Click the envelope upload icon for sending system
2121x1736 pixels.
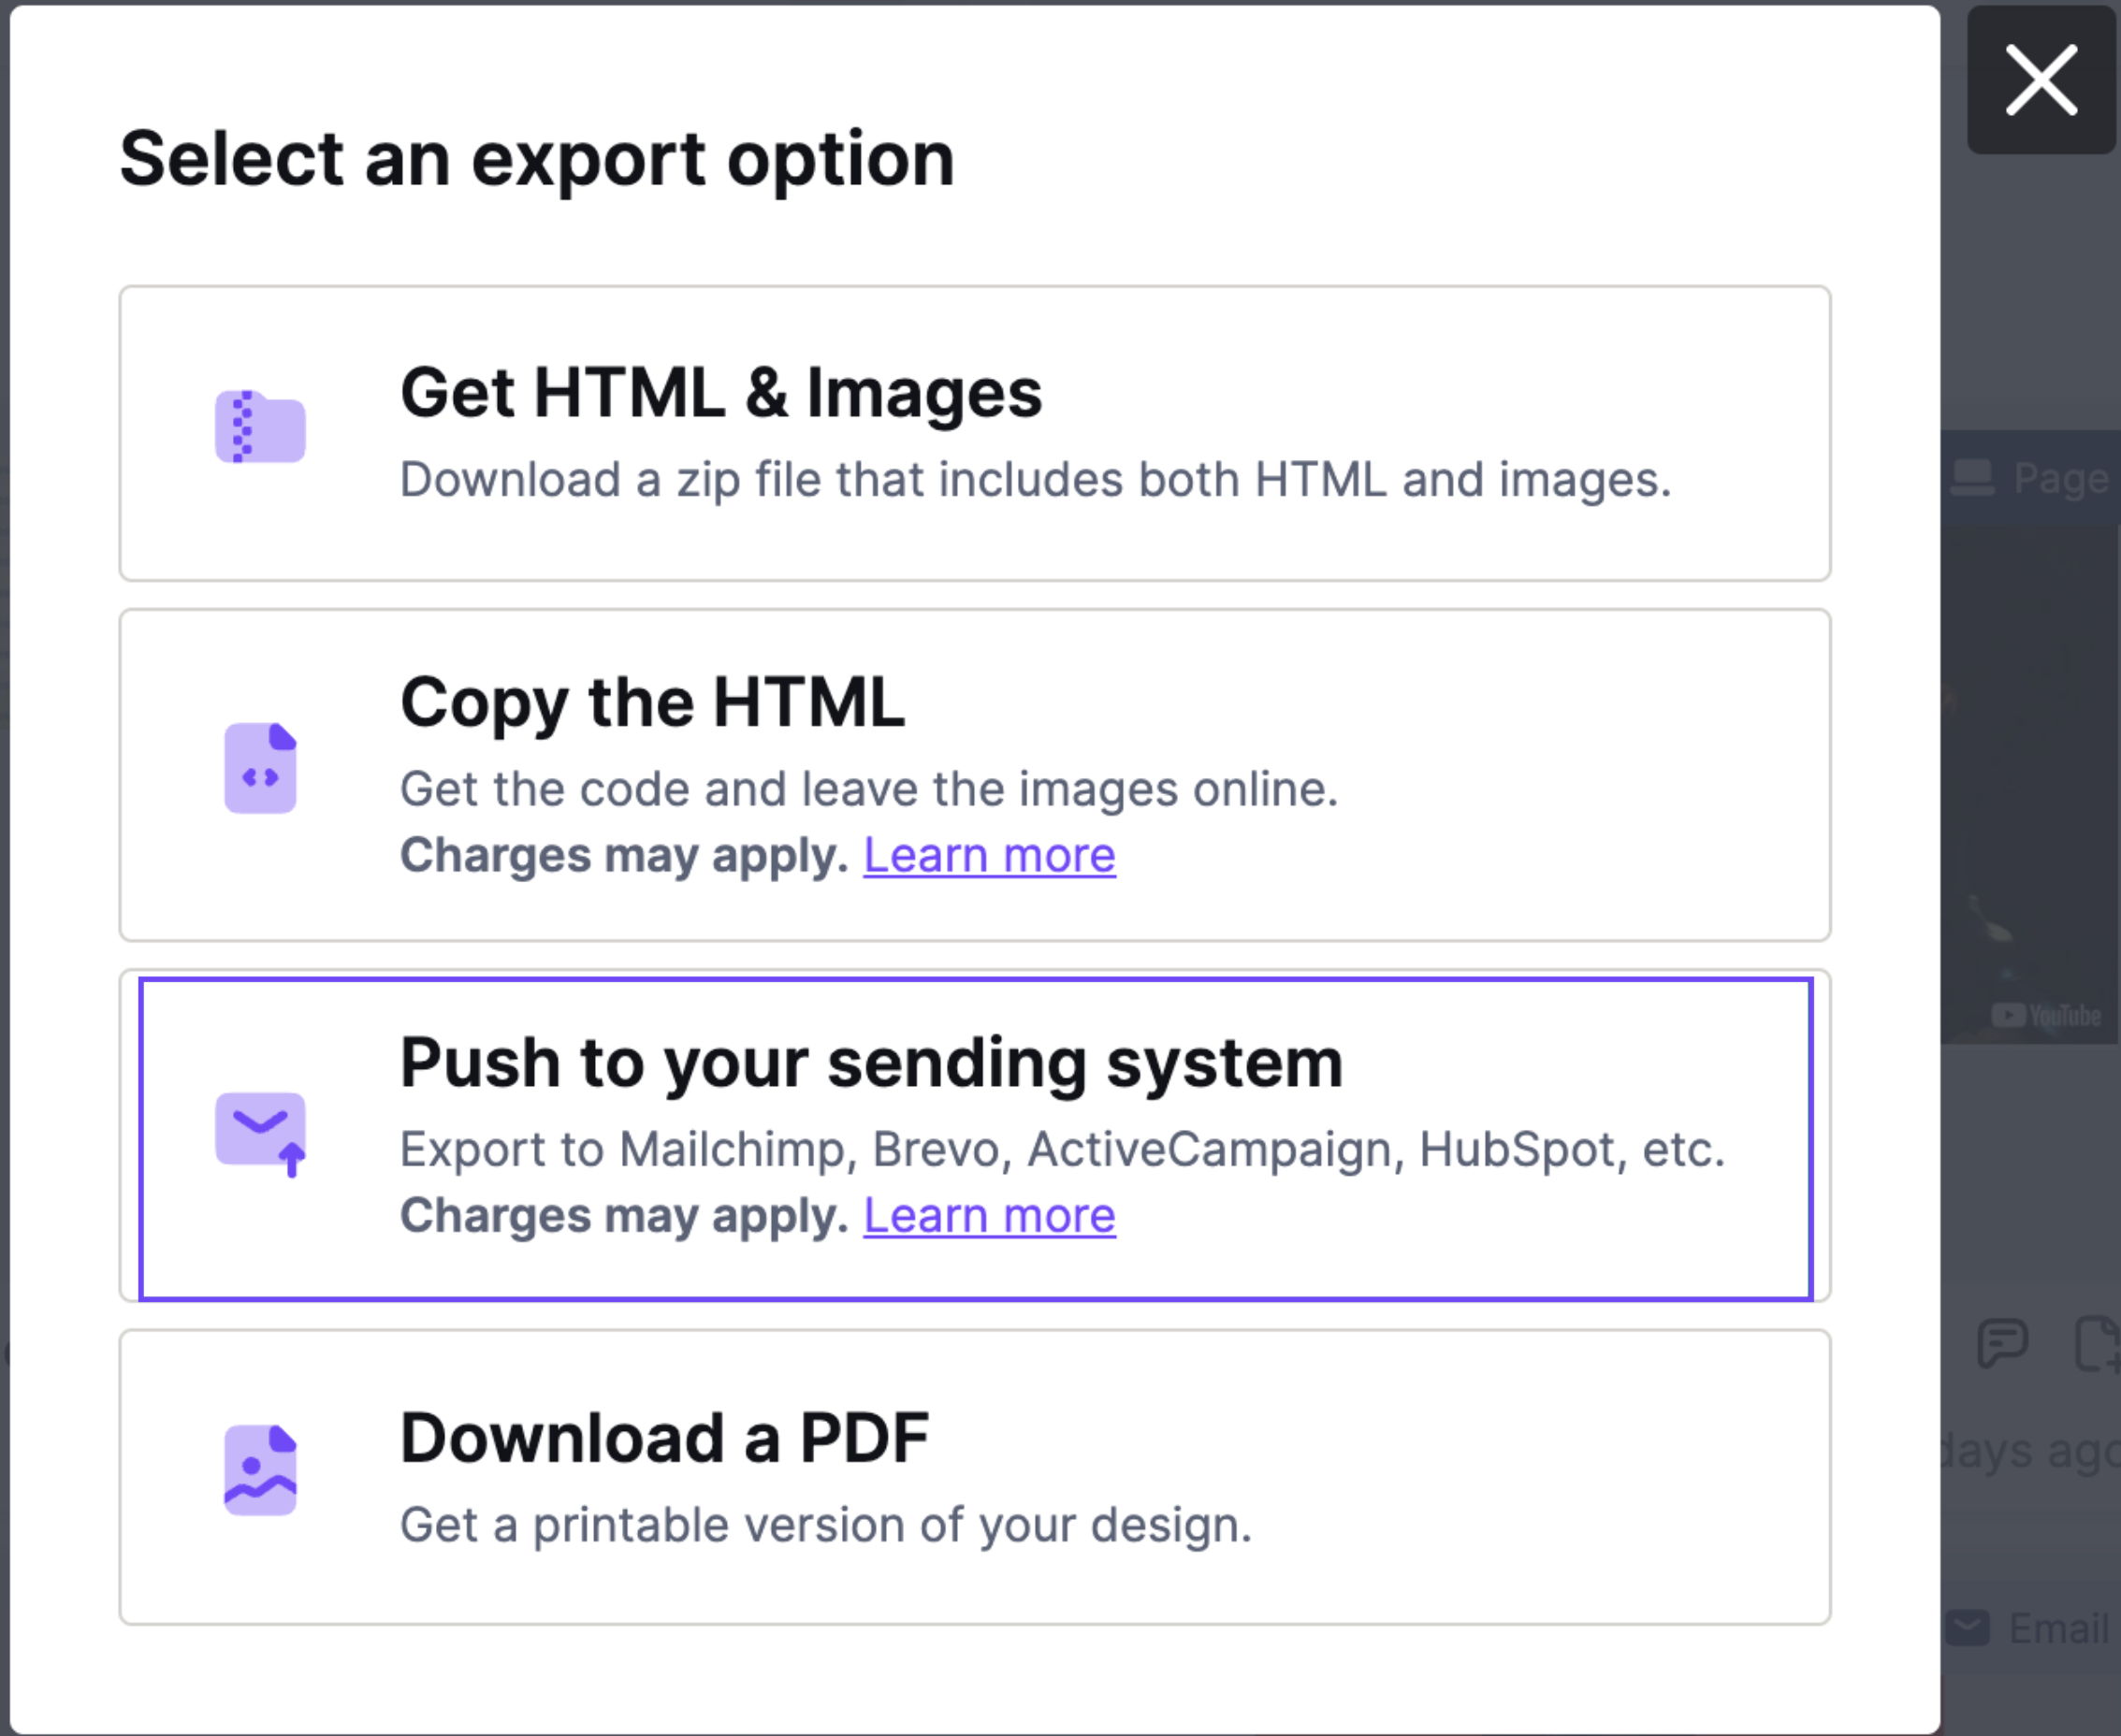260,1134
